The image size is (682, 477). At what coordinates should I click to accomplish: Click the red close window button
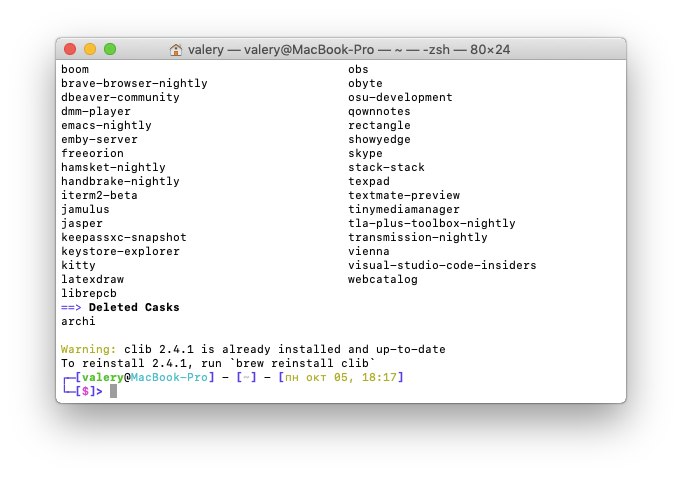tap(70, 49)
